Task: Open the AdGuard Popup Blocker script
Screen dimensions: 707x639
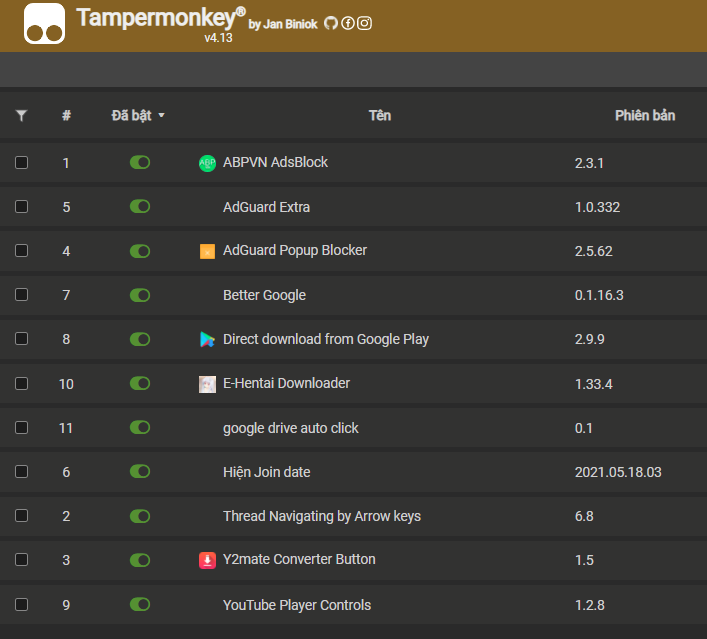Action: click(295, 250)
